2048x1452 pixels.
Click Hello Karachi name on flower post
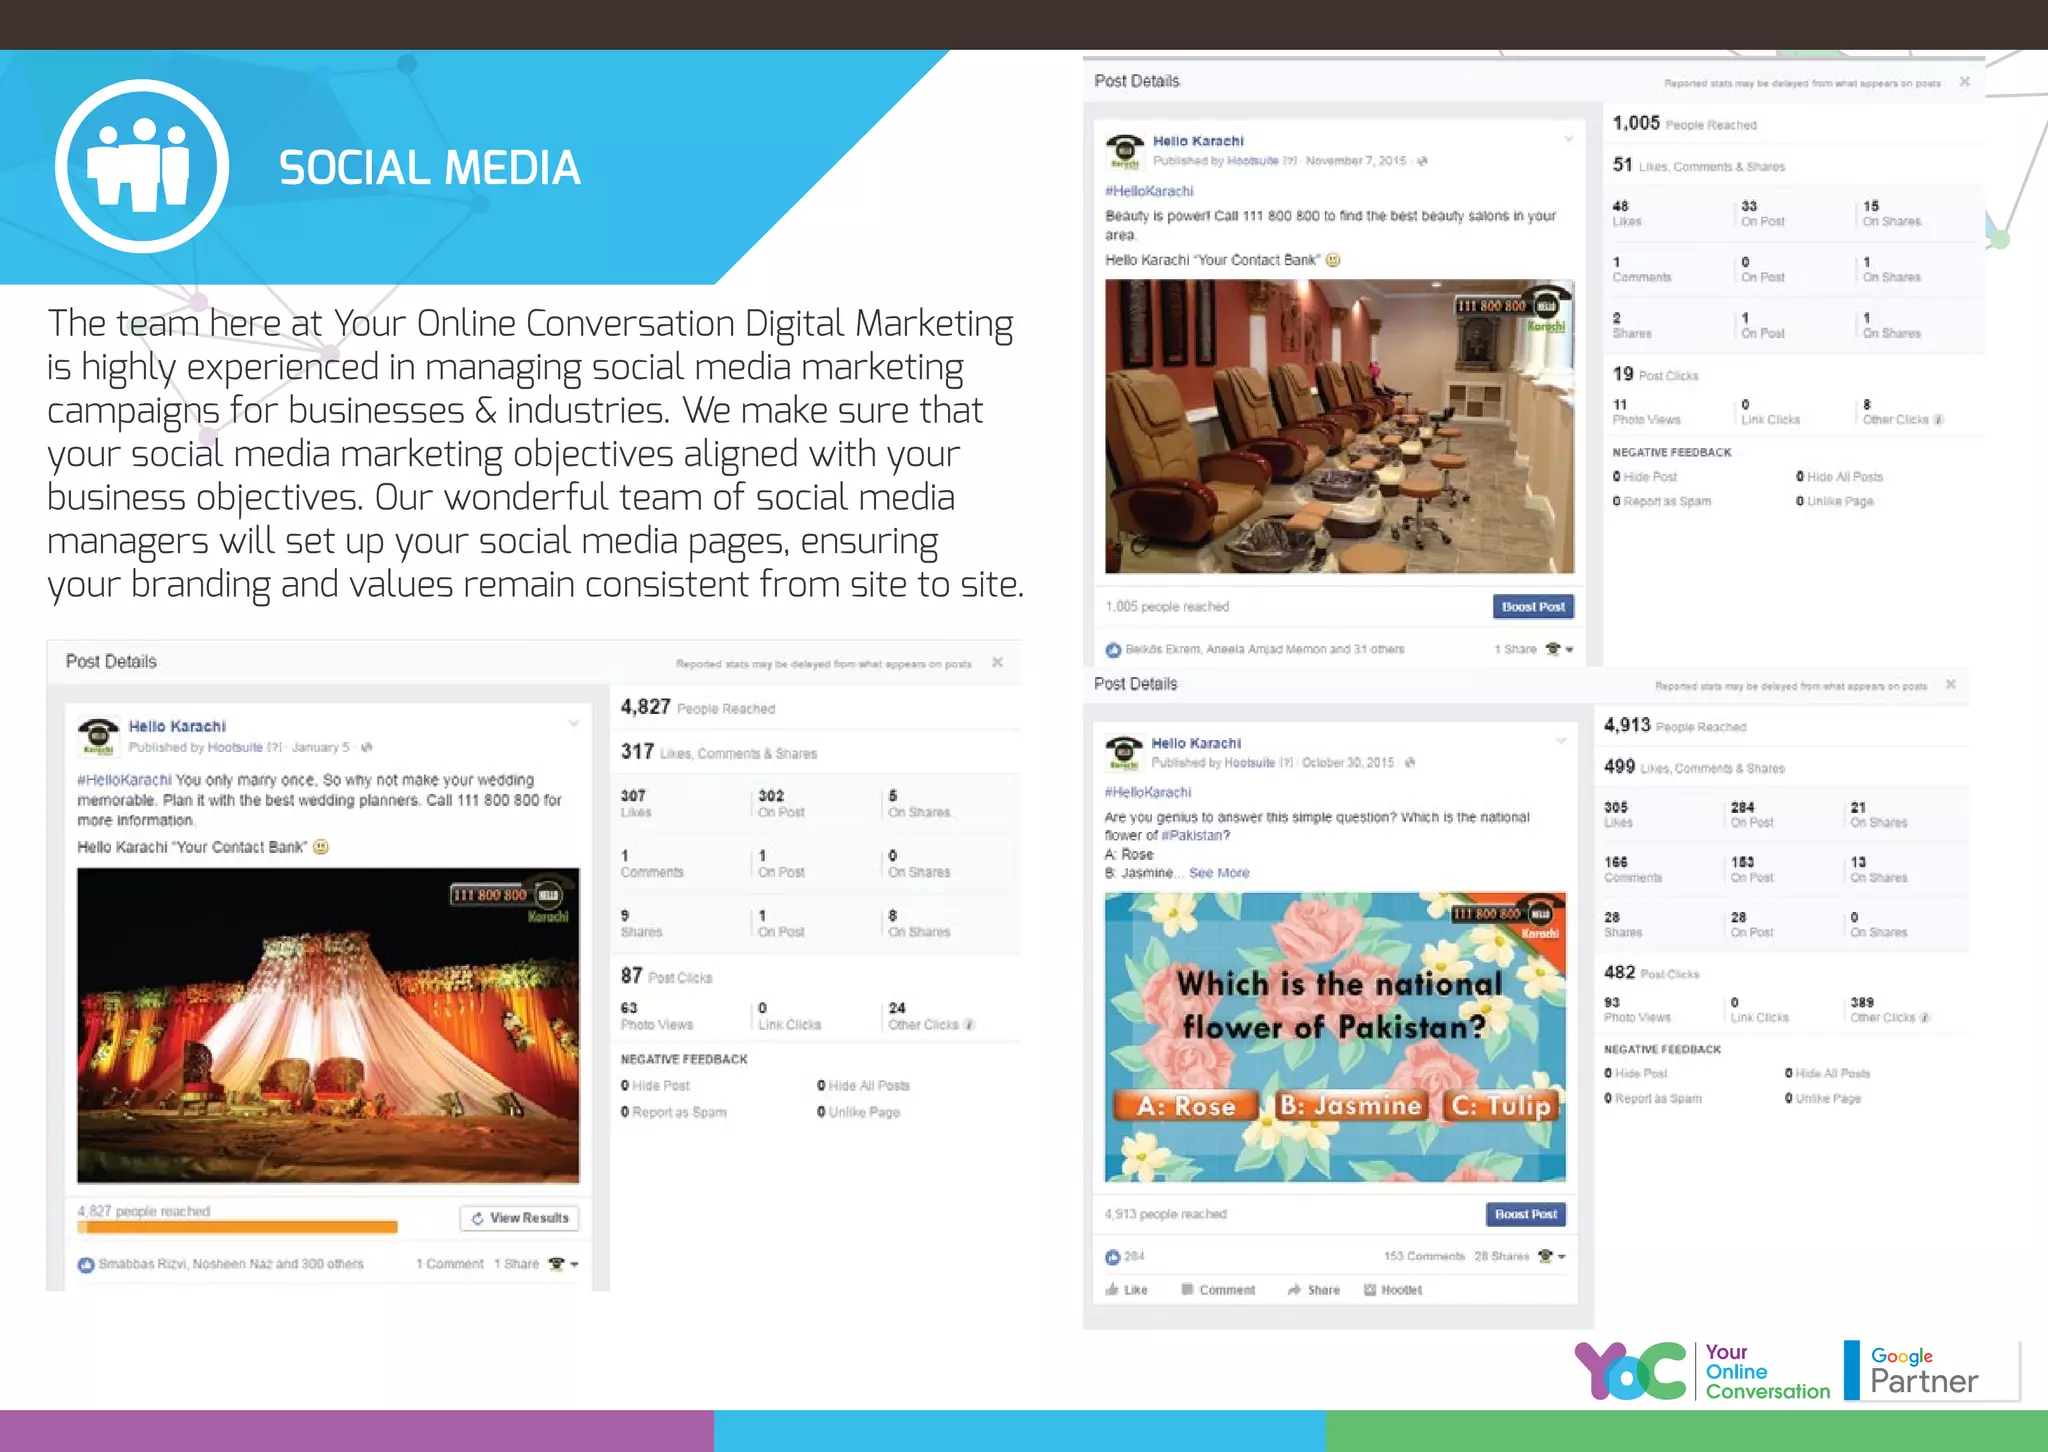click(1196, 743)
